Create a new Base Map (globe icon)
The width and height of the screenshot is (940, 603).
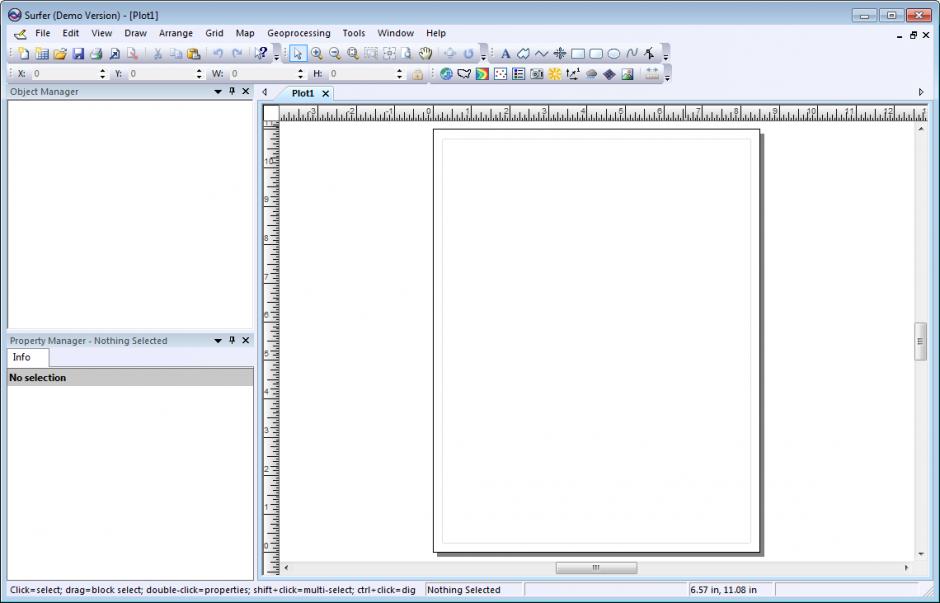(446, 74)
